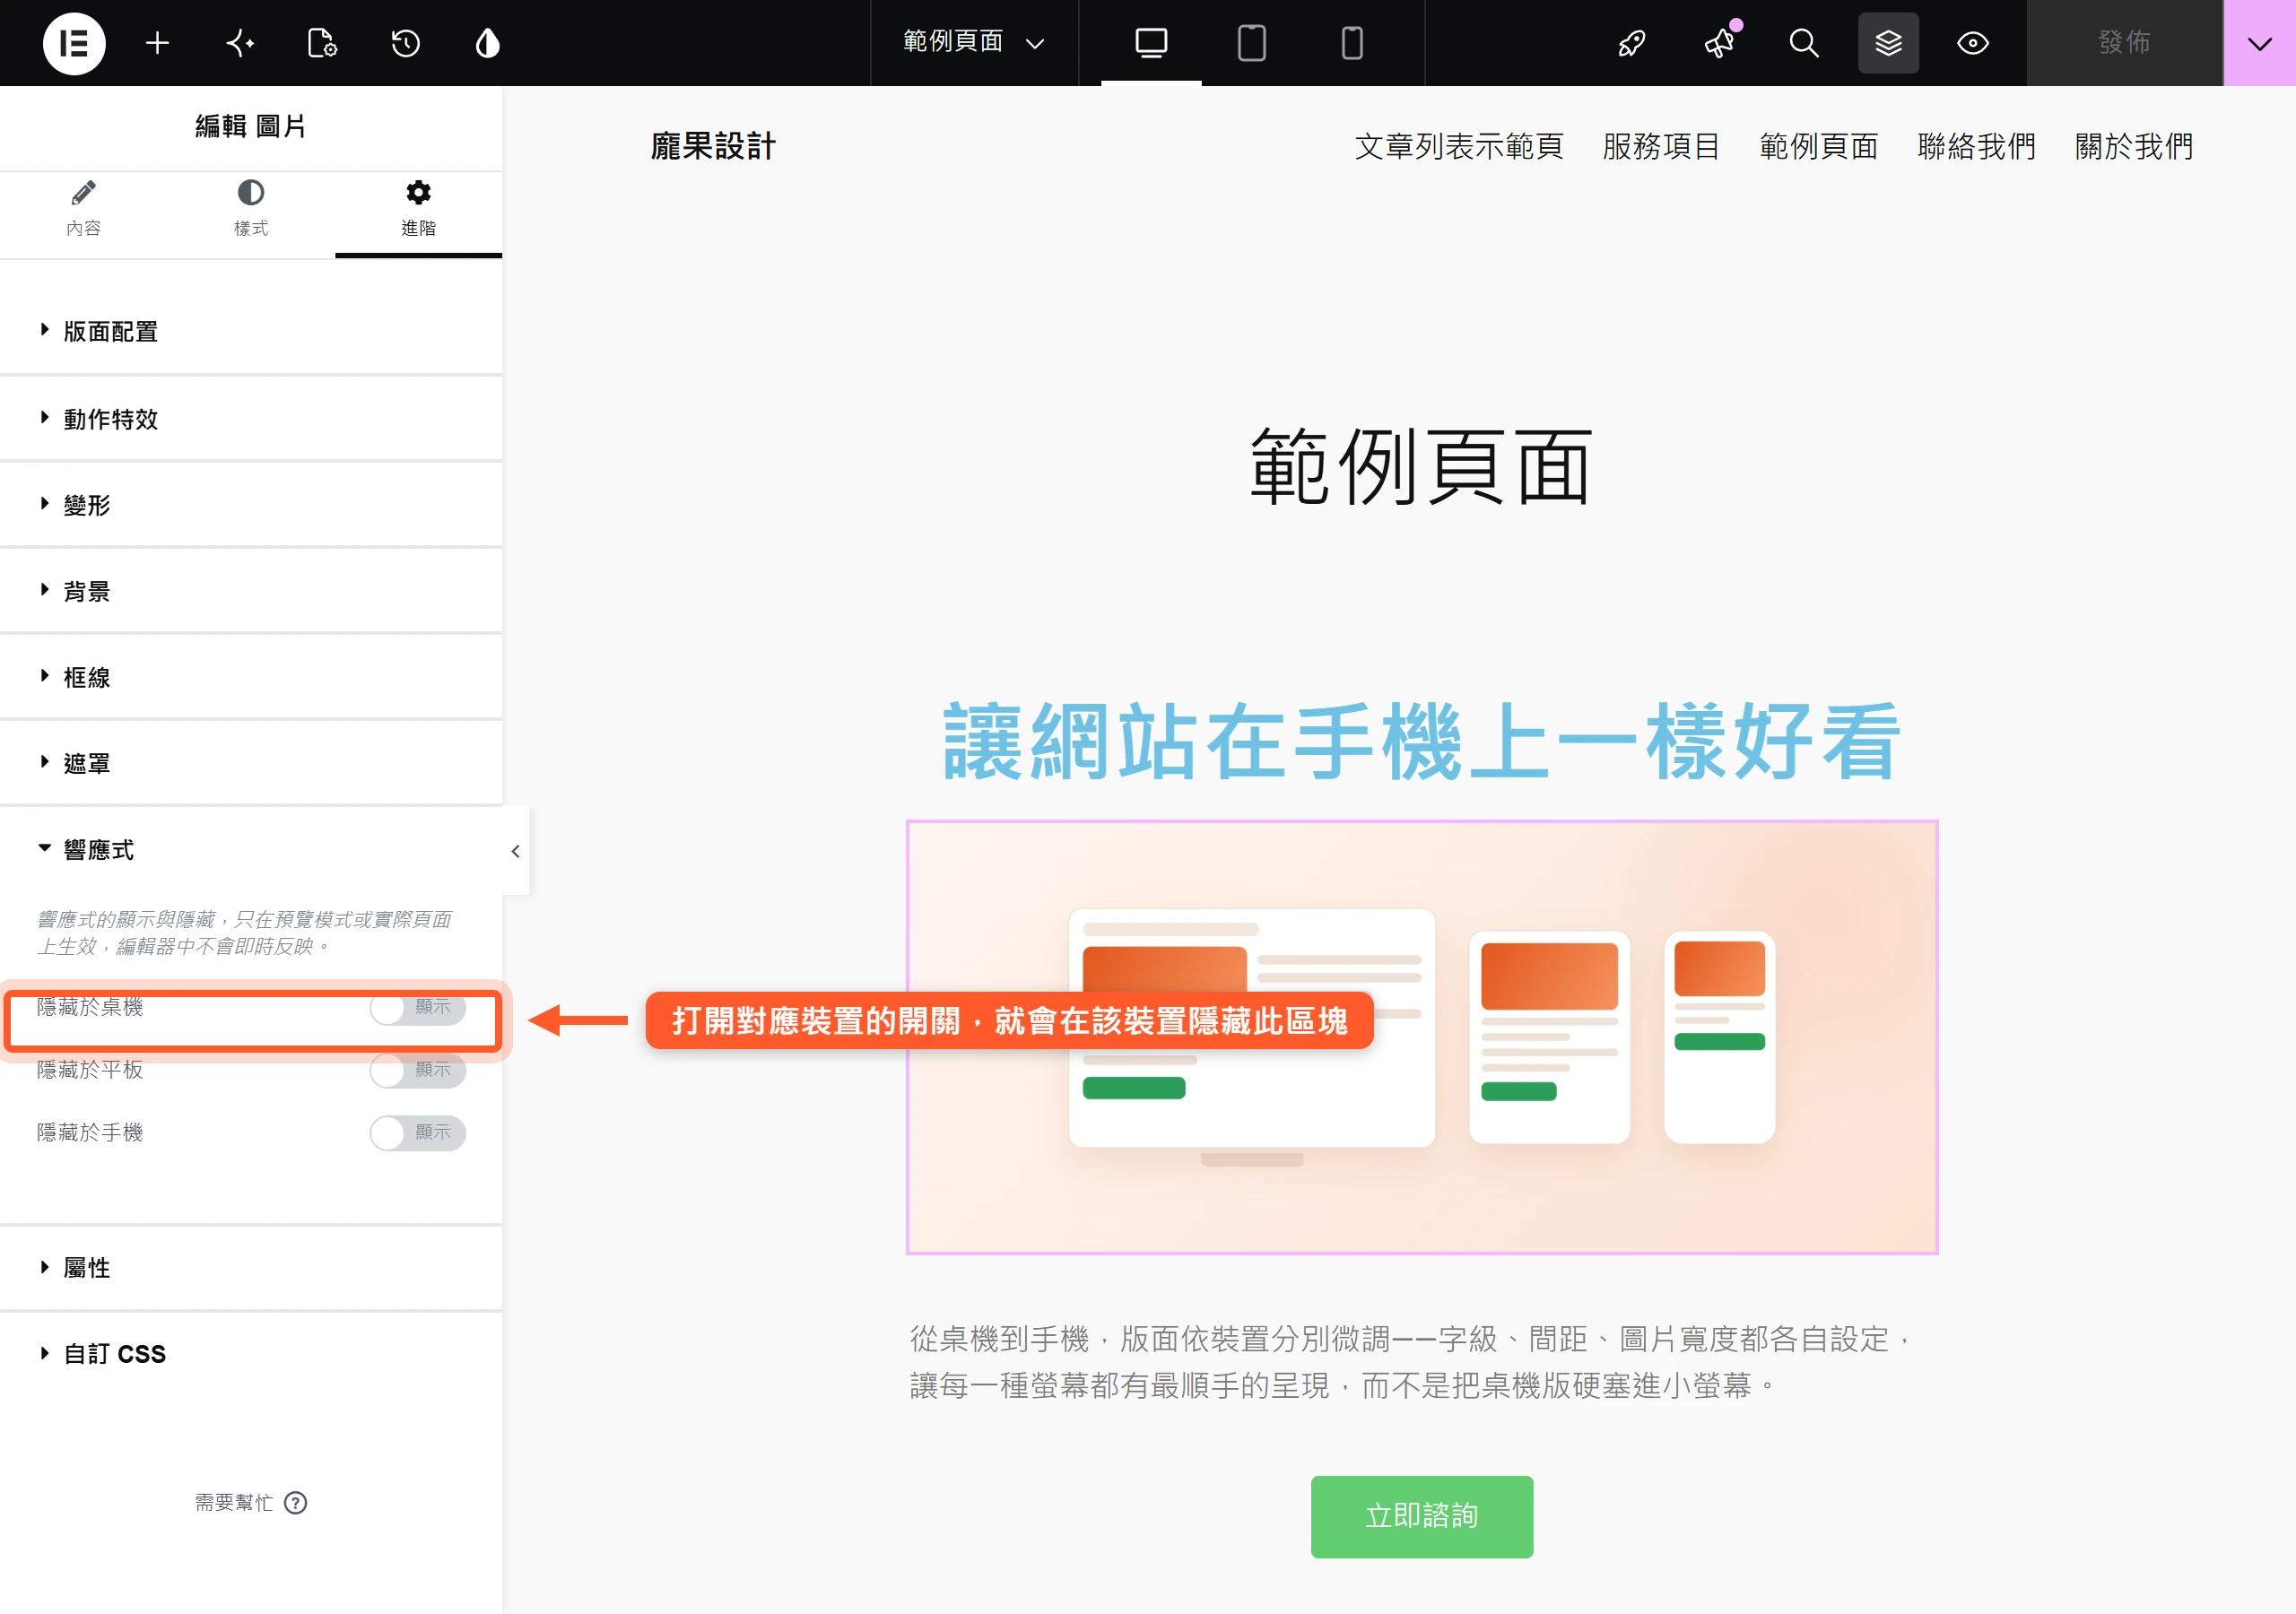Open 聯絡我們 in site menu
This screenshot has width=2296, height=1614.
[x=1977, y=147]
